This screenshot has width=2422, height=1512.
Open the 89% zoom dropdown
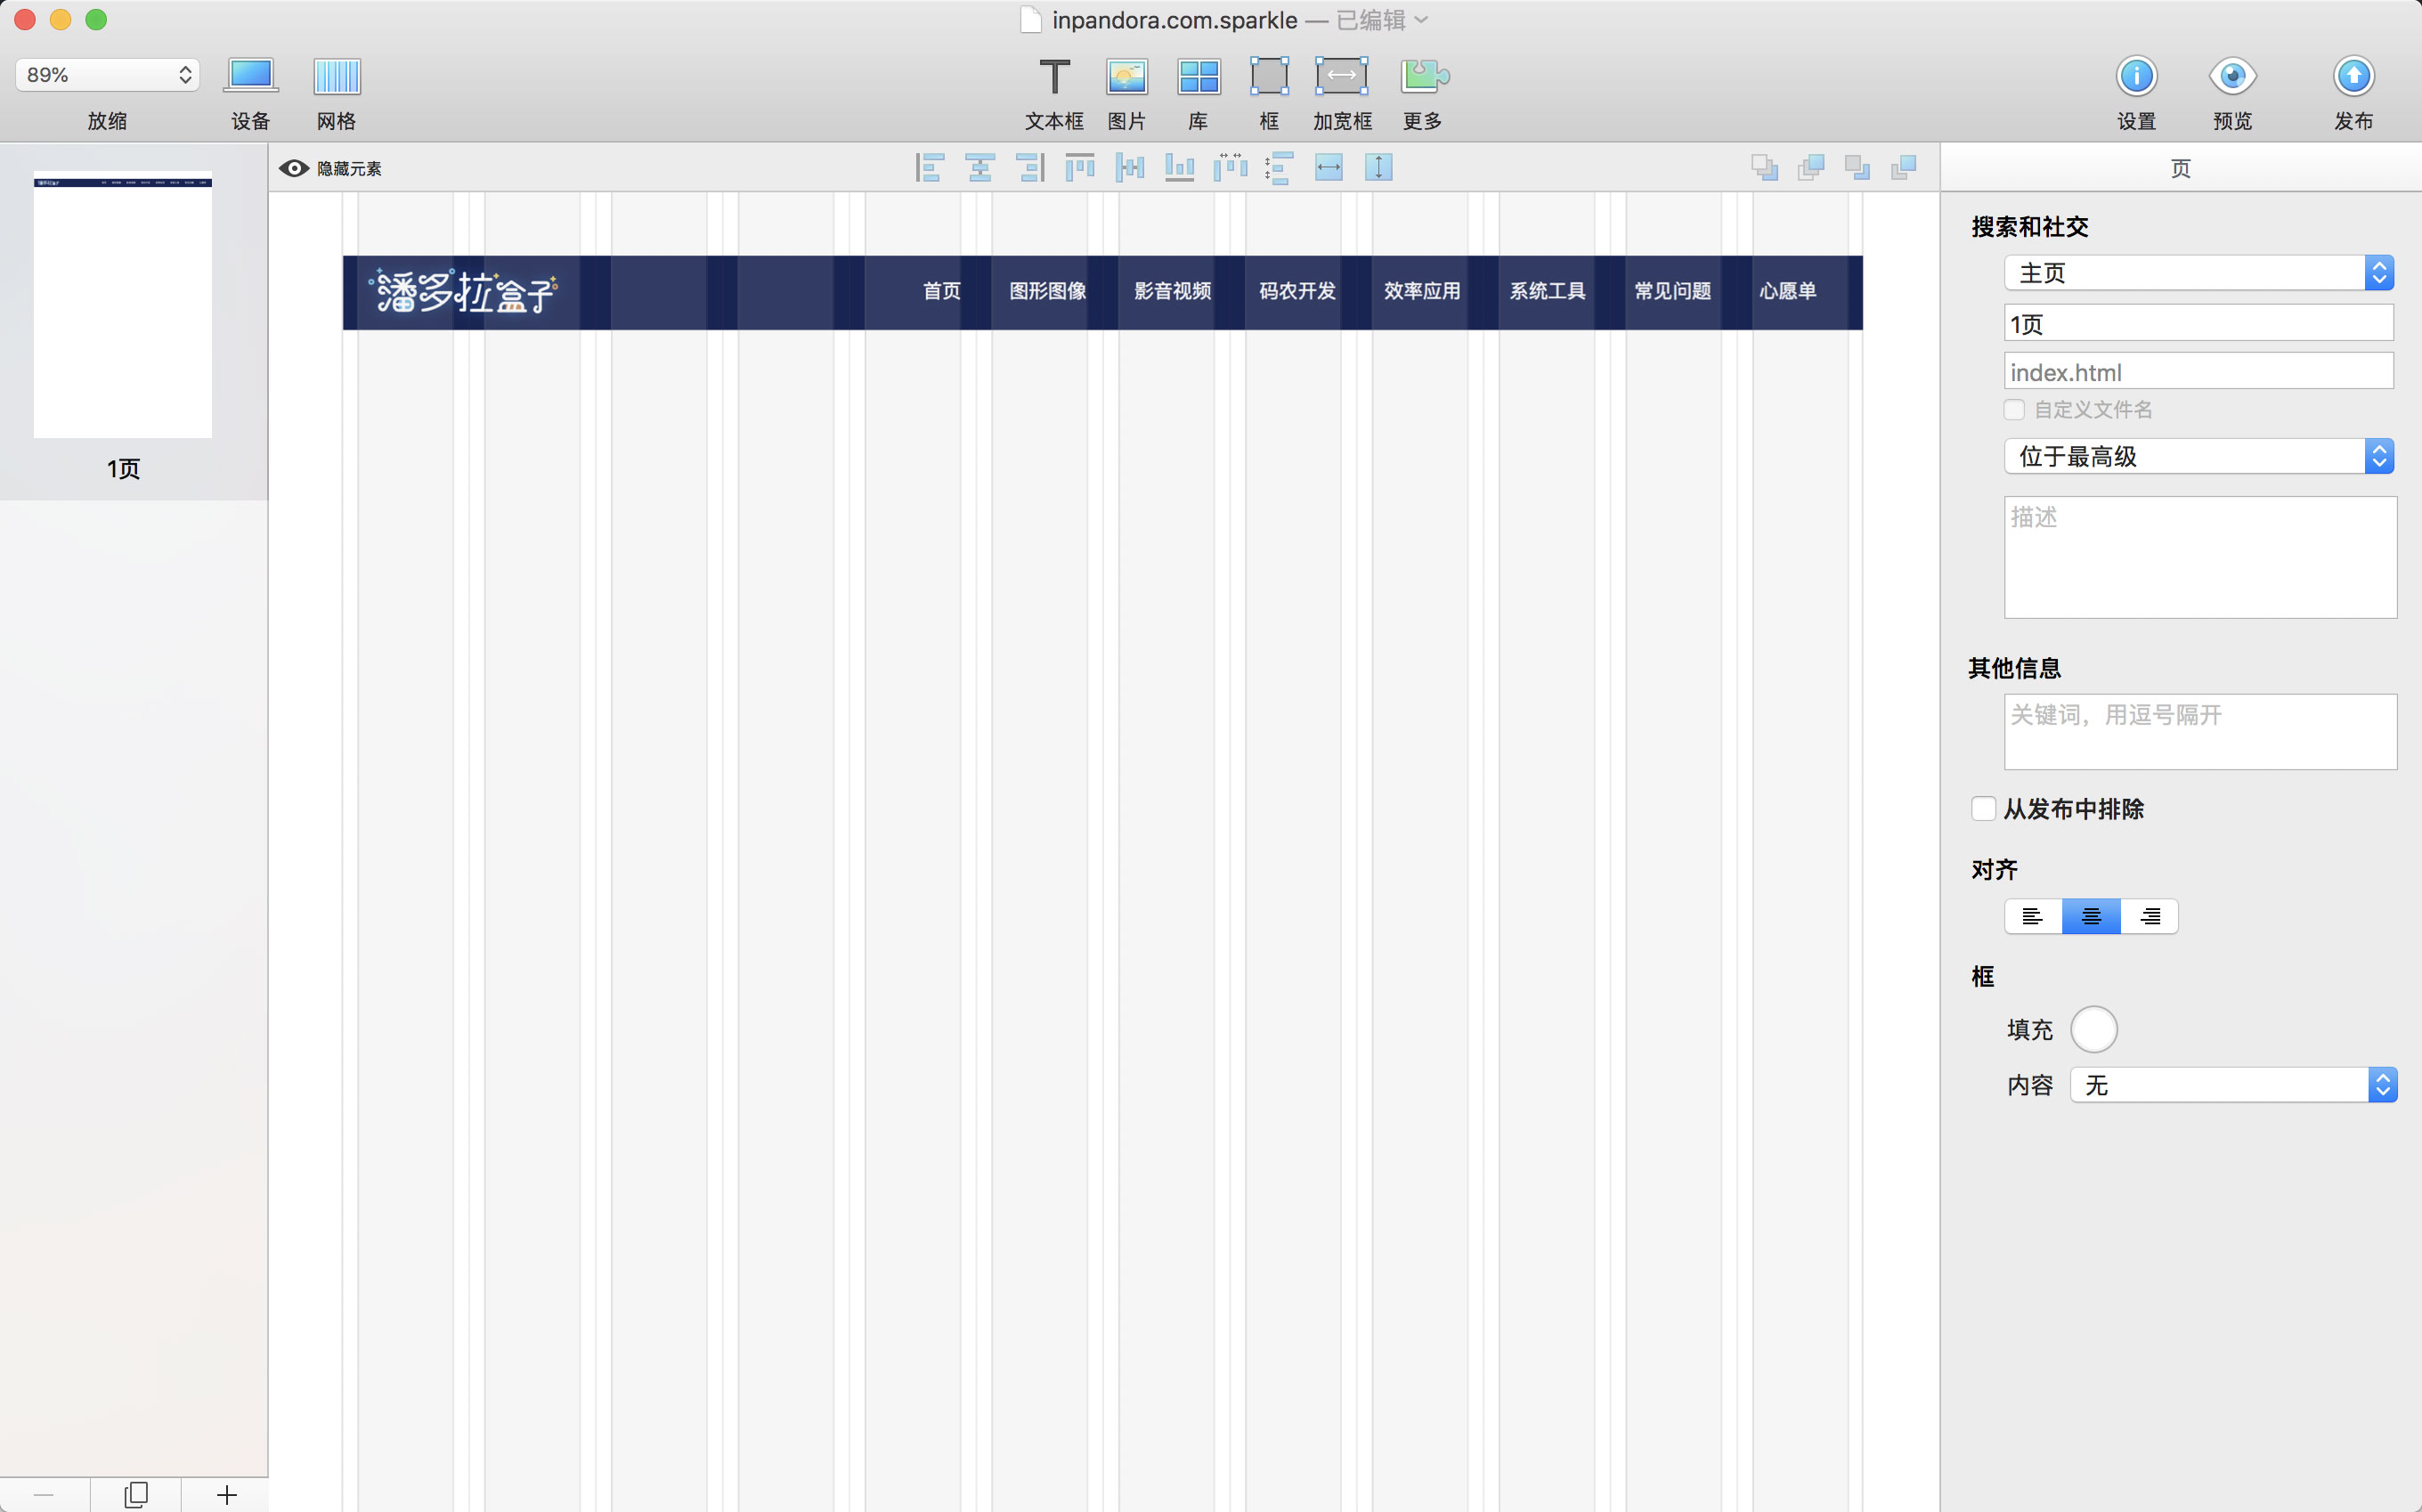[108, 75]
